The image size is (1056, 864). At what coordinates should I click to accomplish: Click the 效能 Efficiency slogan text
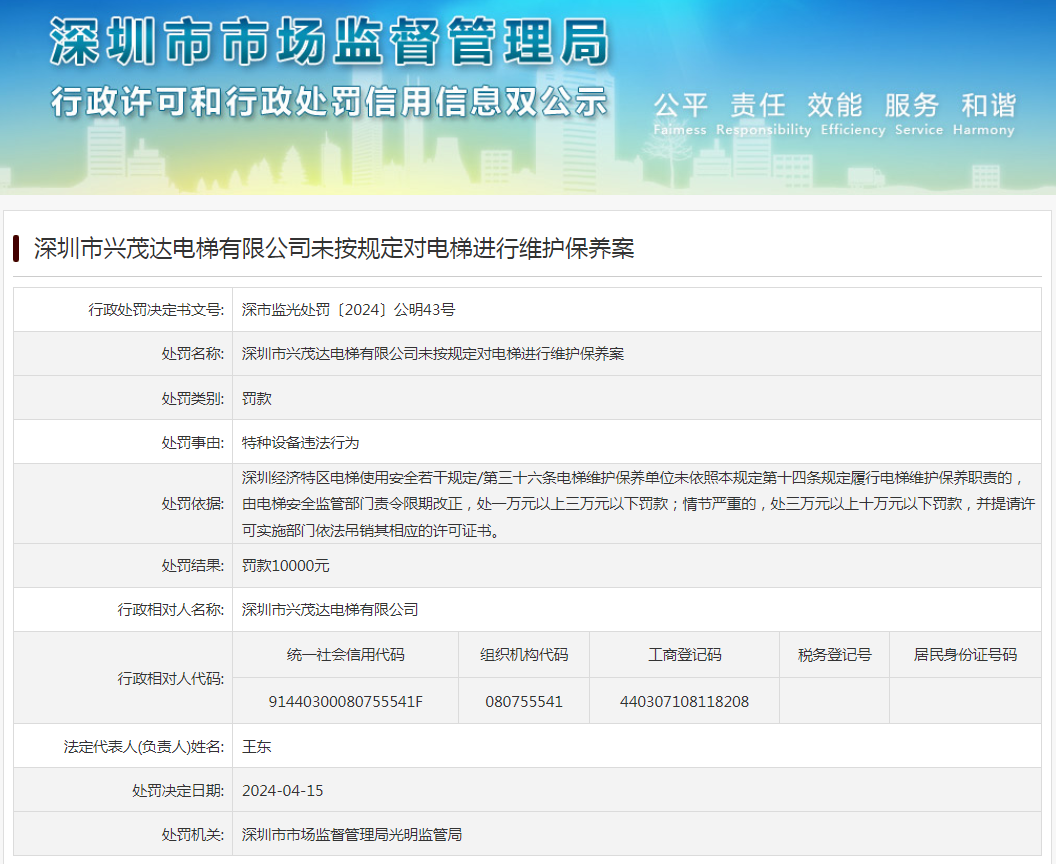pyautogui.click(x=853, y=114)
